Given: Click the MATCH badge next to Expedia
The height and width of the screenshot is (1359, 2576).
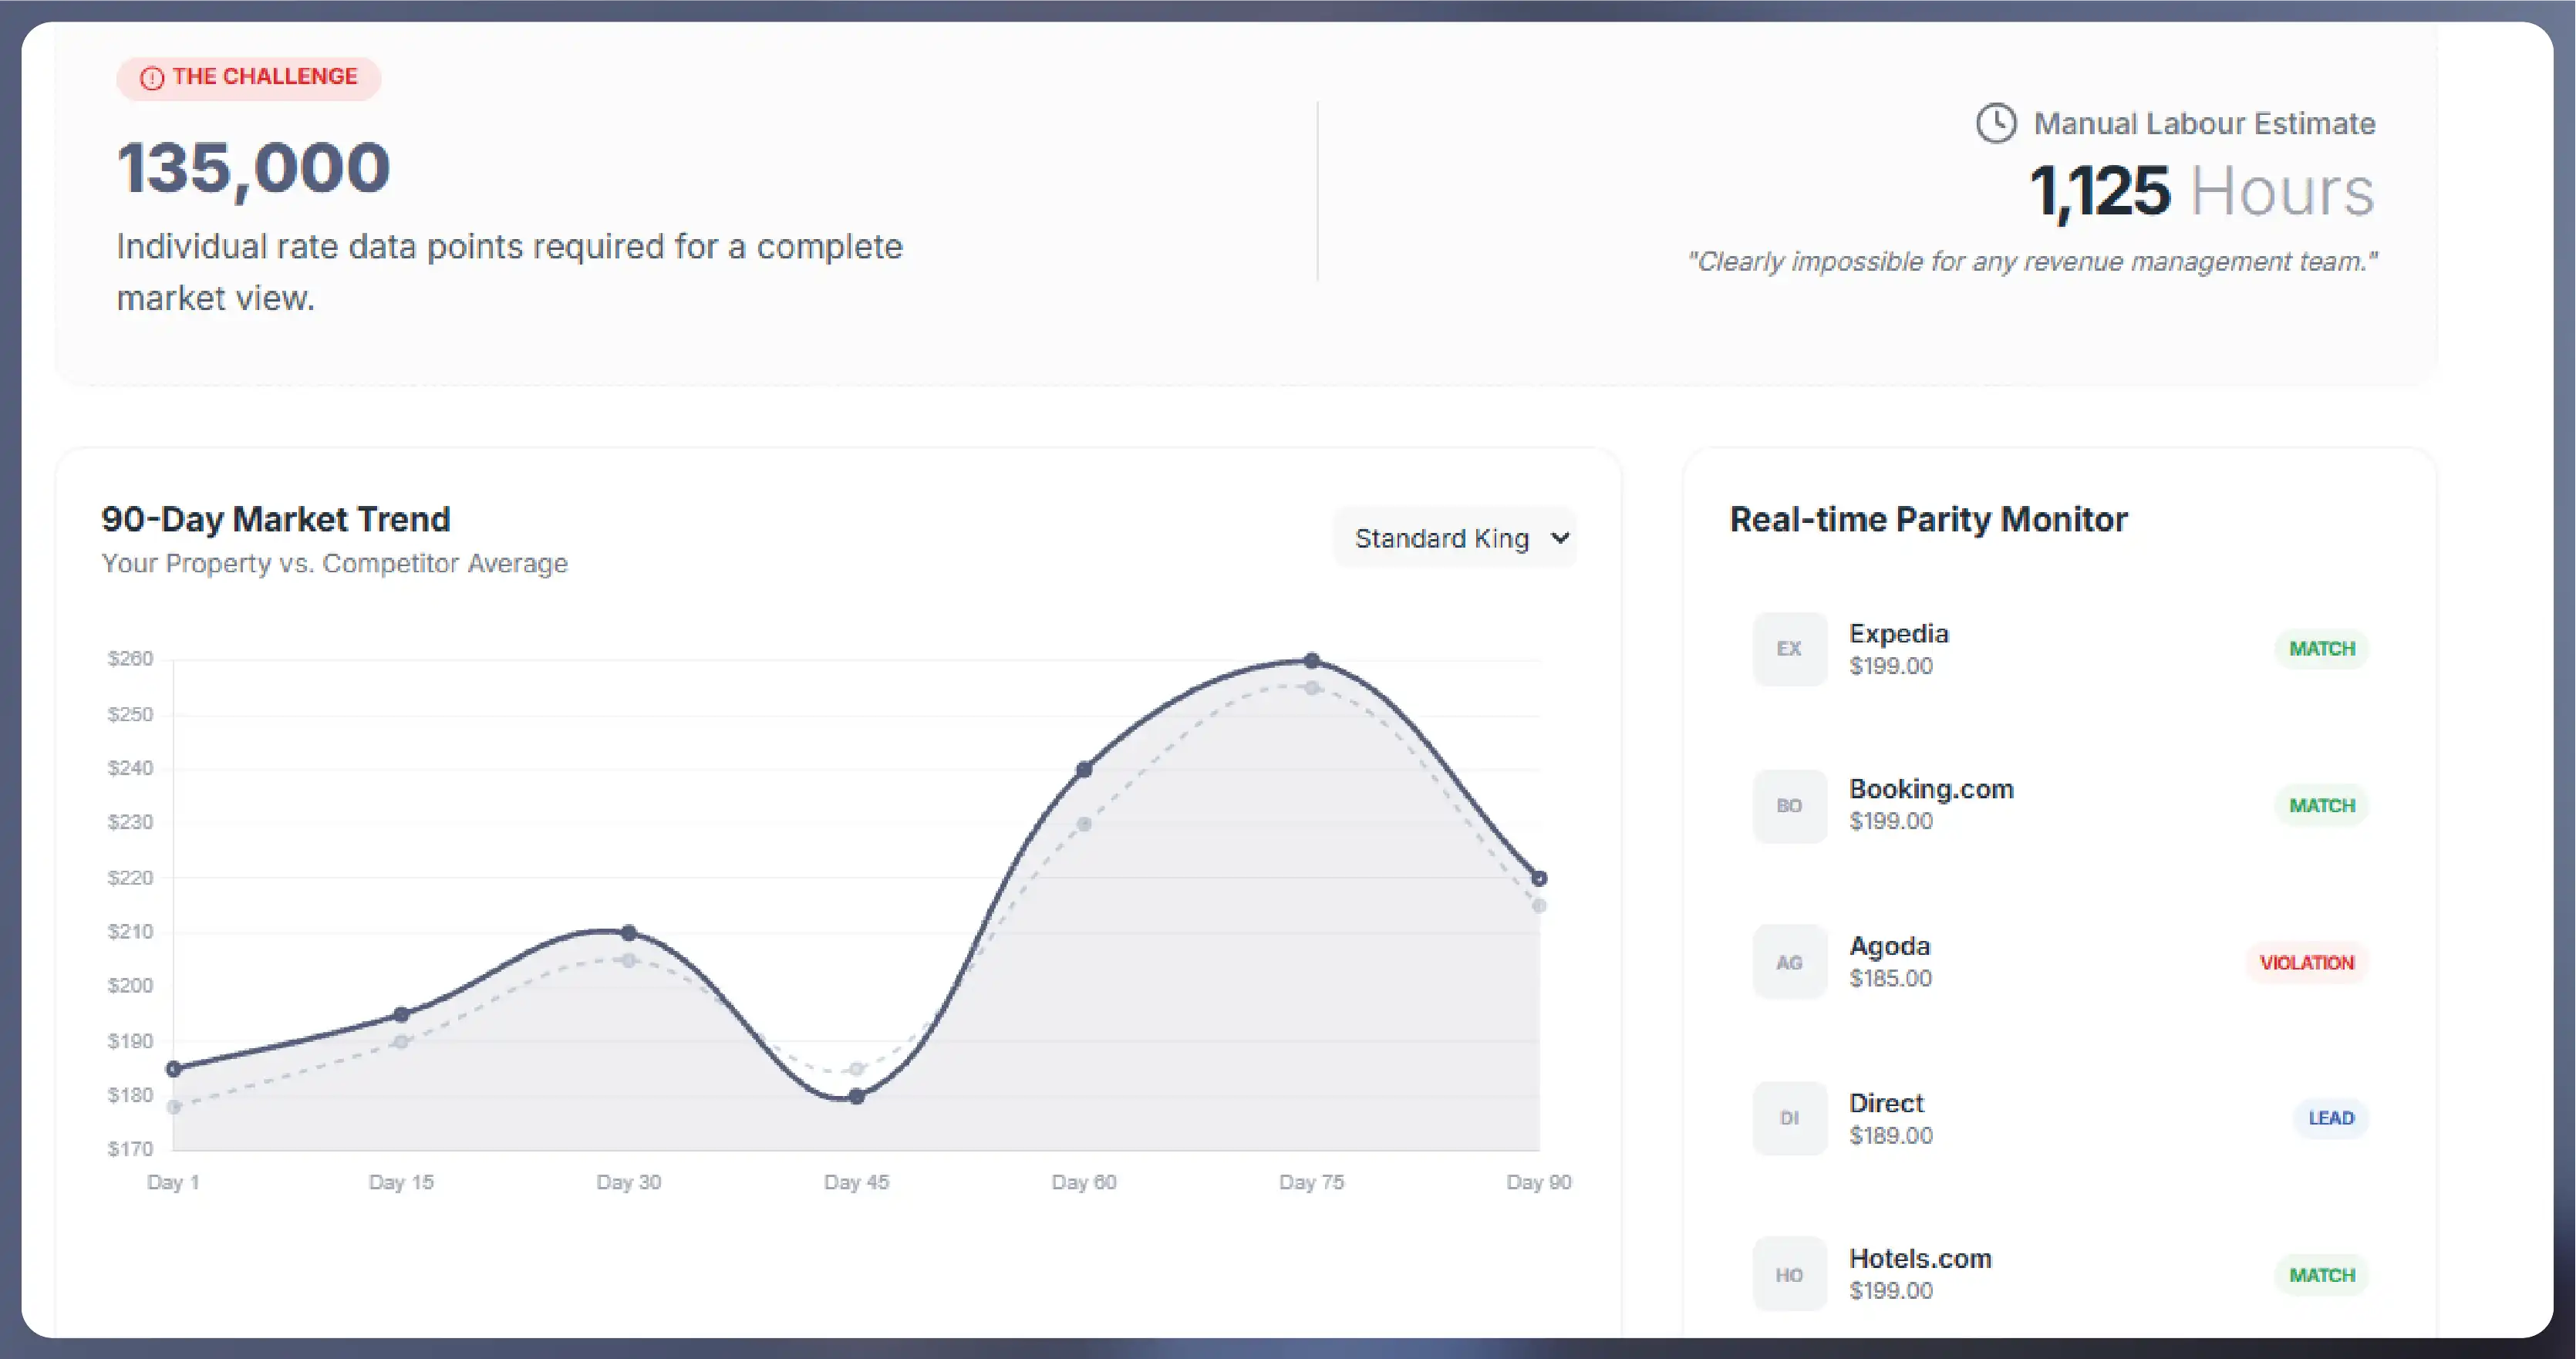Looking at the screenshot, I should point(2321,649).
